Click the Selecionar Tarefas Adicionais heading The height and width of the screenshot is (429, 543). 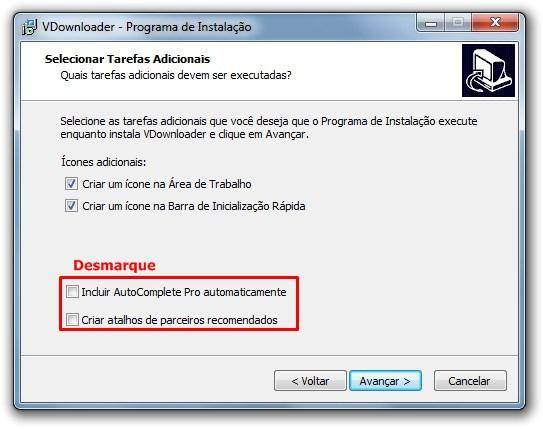(x=127, y=59)
